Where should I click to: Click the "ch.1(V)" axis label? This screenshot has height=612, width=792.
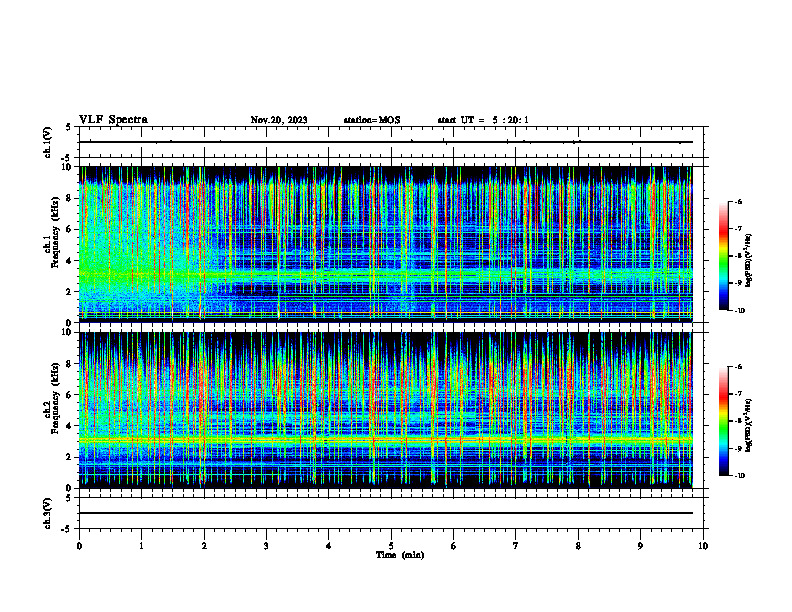(47, 142)
